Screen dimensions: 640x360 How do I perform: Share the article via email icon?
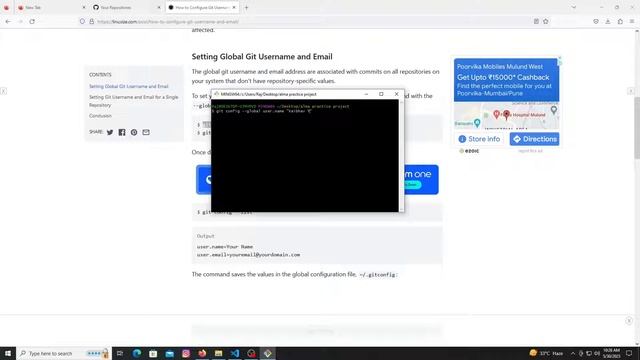click(146, 132)
